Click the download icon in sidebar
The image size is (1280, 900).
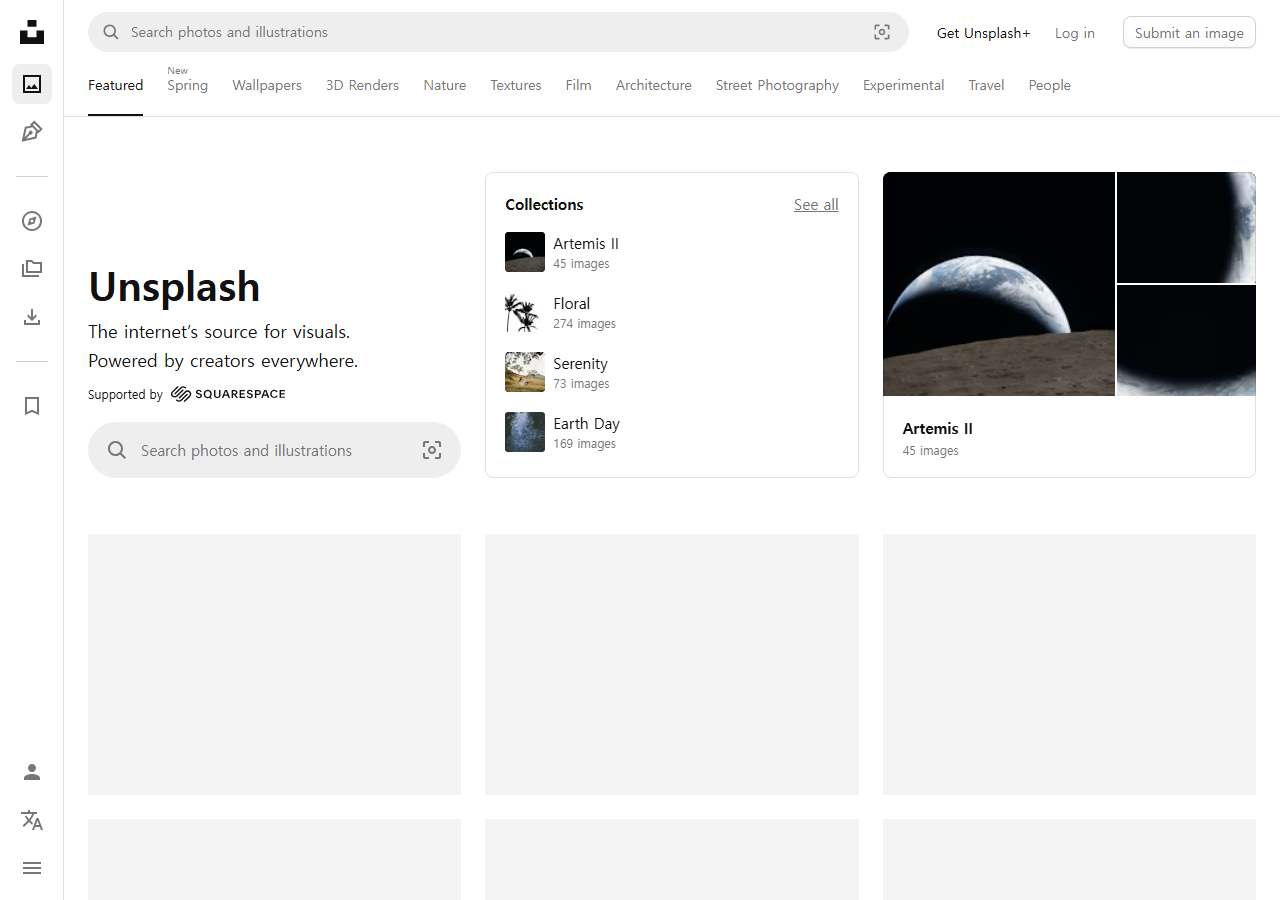tap(32, 317)
